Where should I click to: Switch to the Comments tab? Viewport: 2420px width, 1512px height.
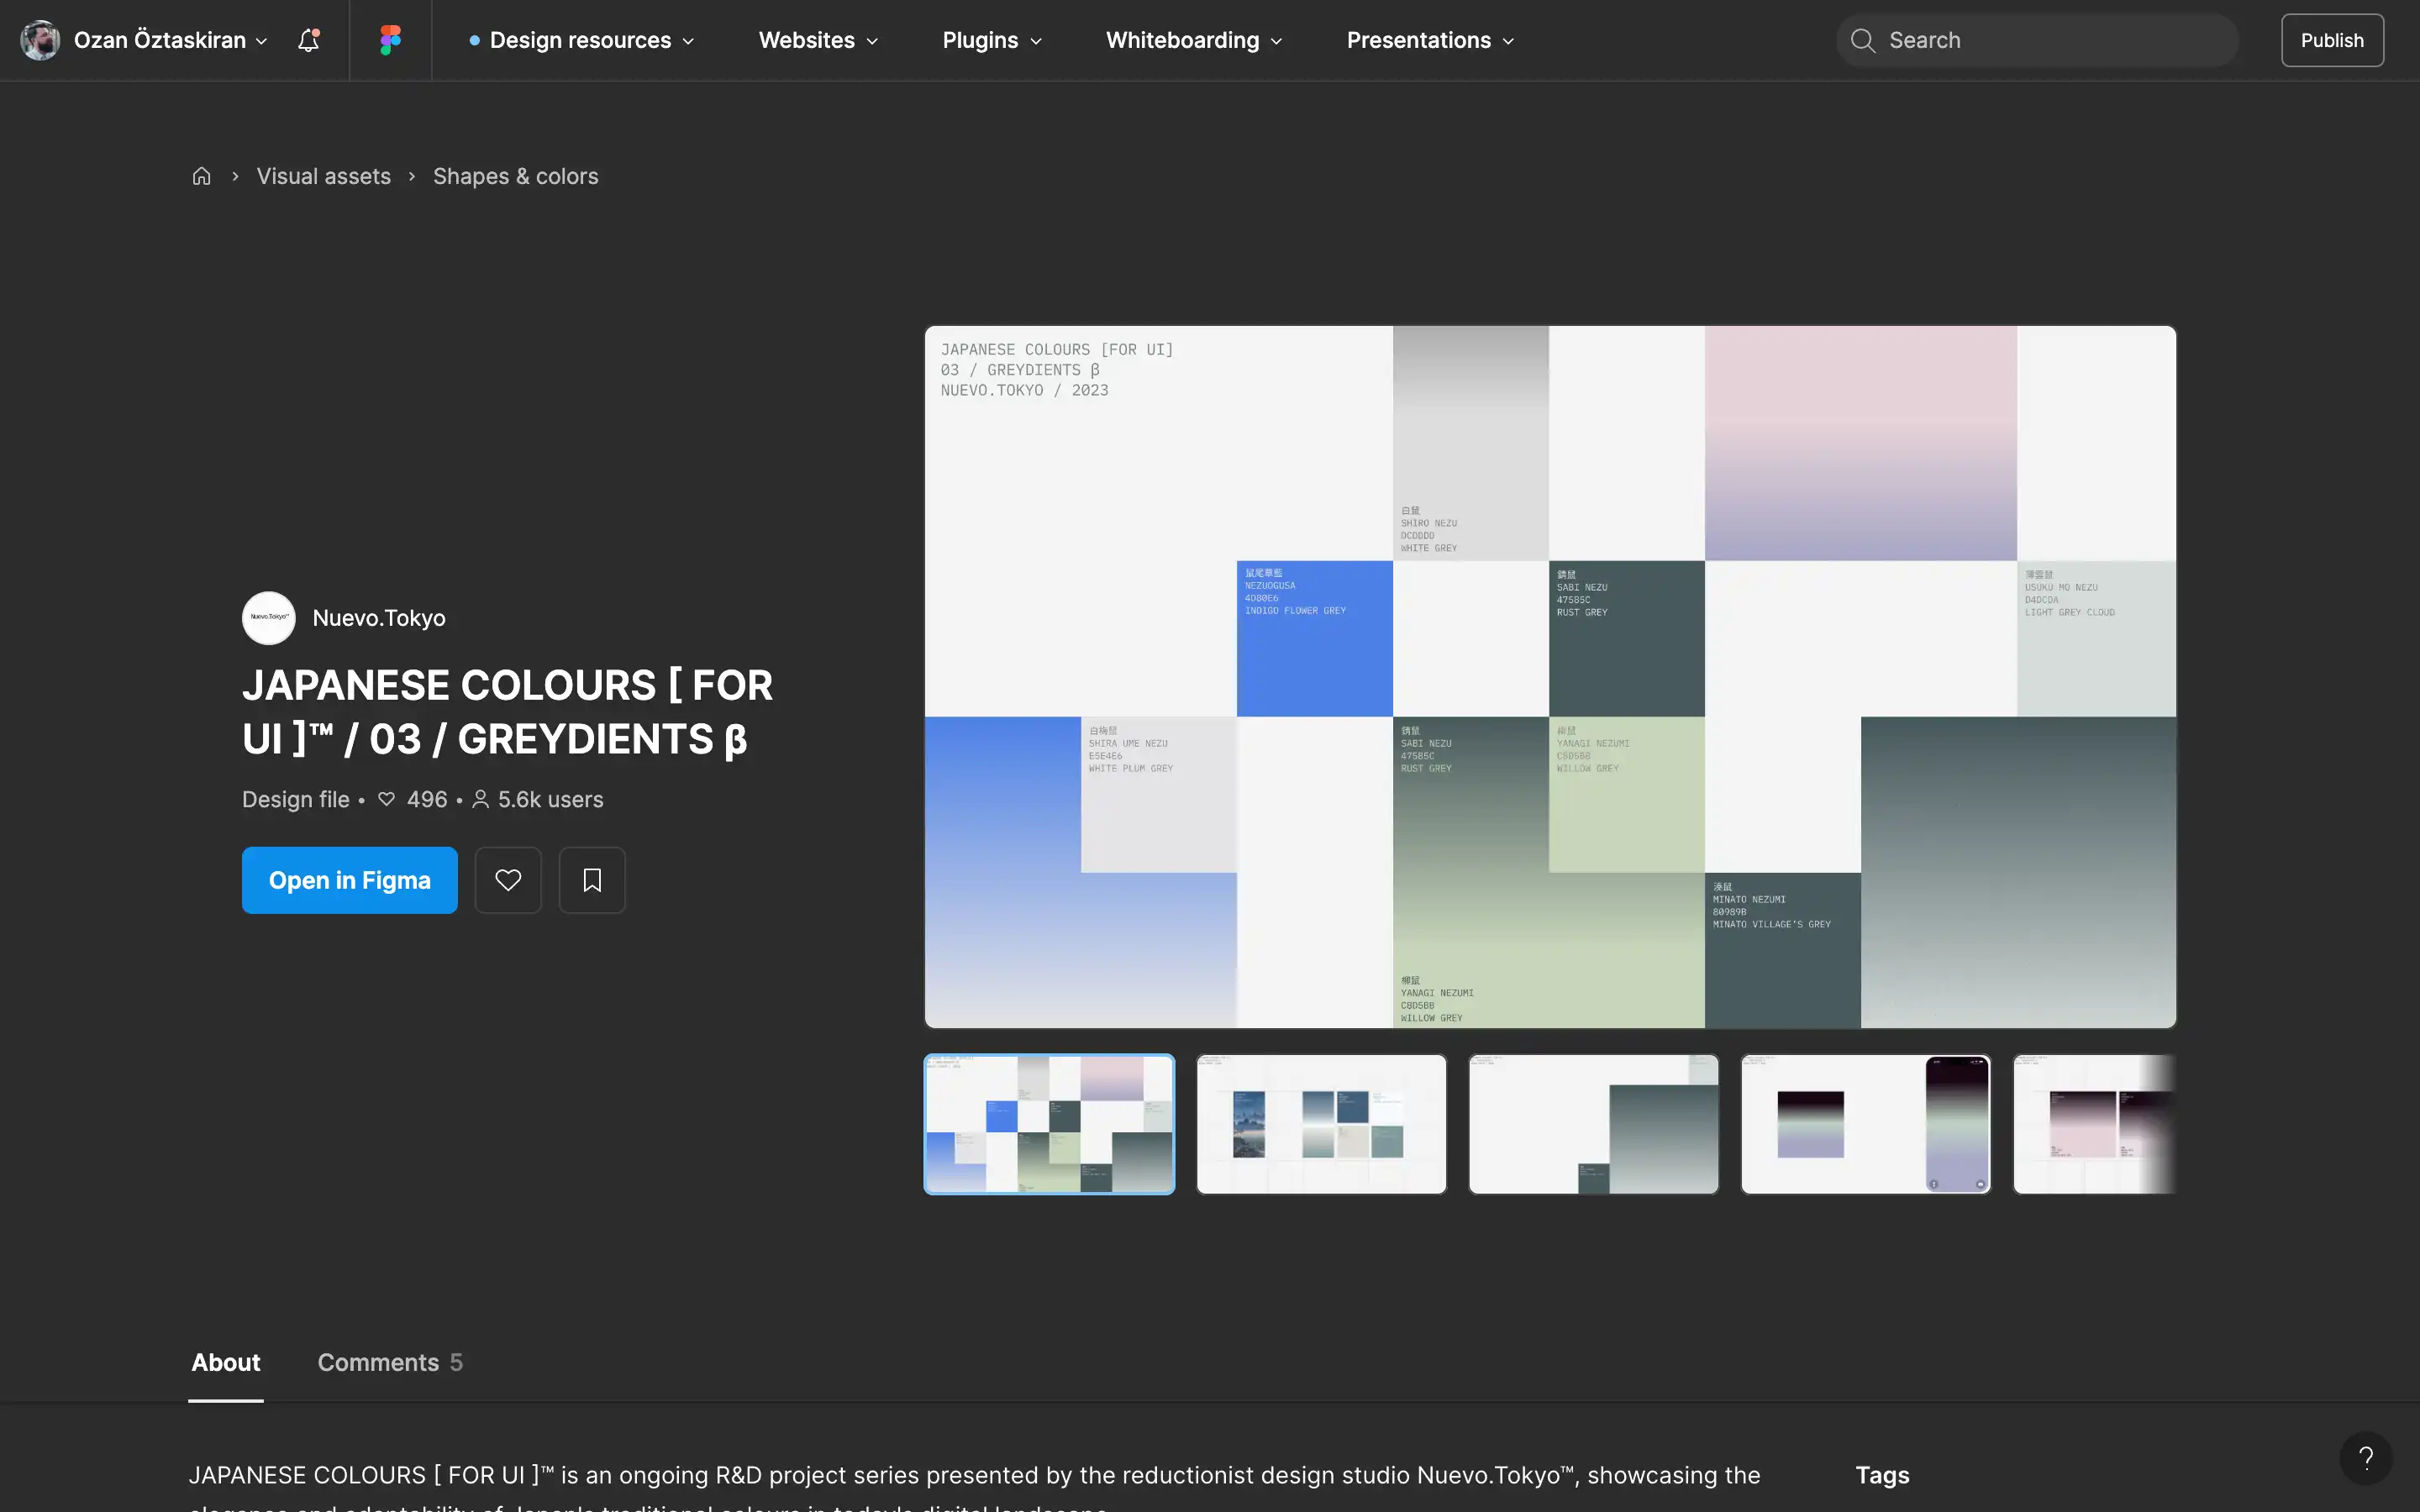pos(378,1362)
